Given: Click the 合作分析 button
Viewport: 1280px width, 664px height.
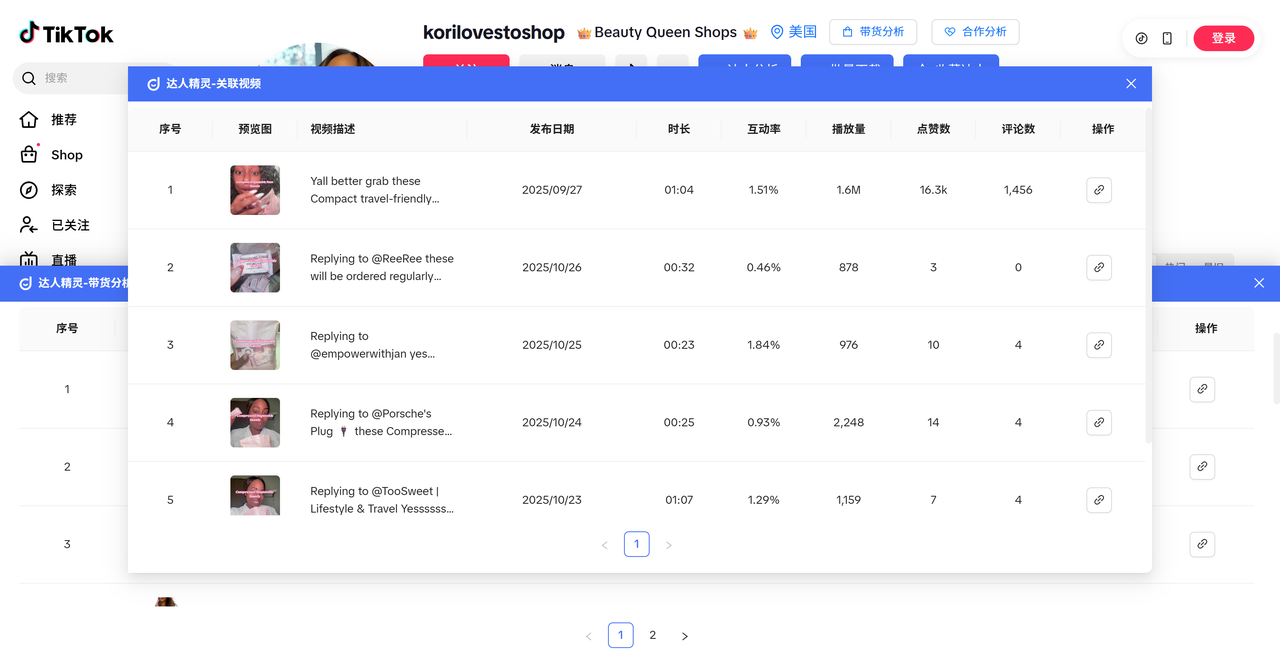Looking at the screenshot, I should click(x=975, y=32).
